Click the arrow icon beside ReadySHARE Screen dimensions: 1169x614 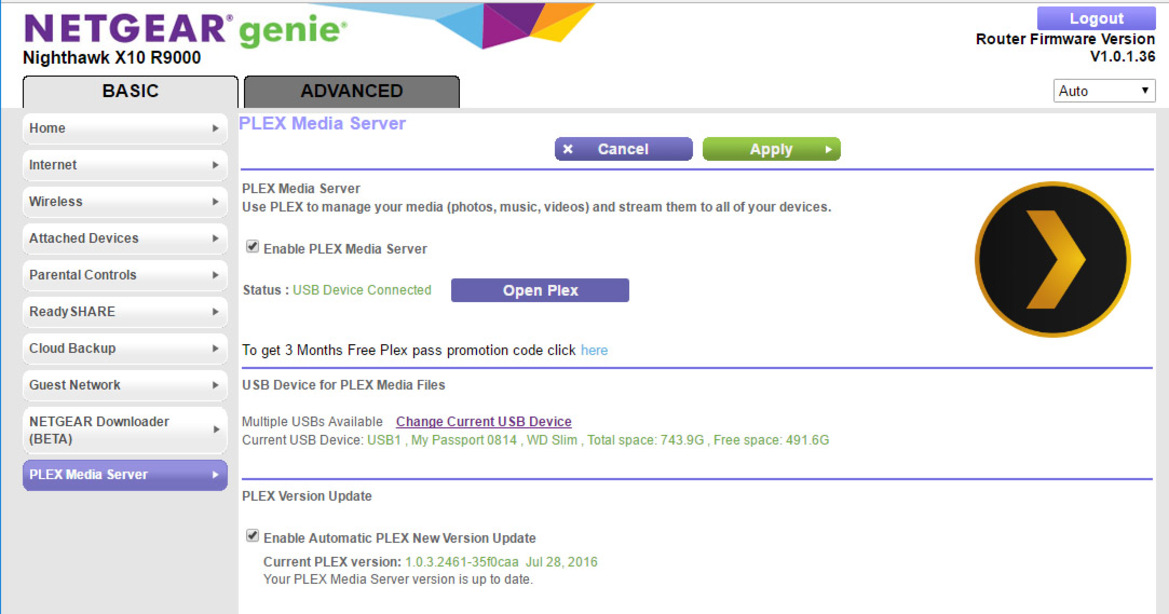tap(215, 311)
